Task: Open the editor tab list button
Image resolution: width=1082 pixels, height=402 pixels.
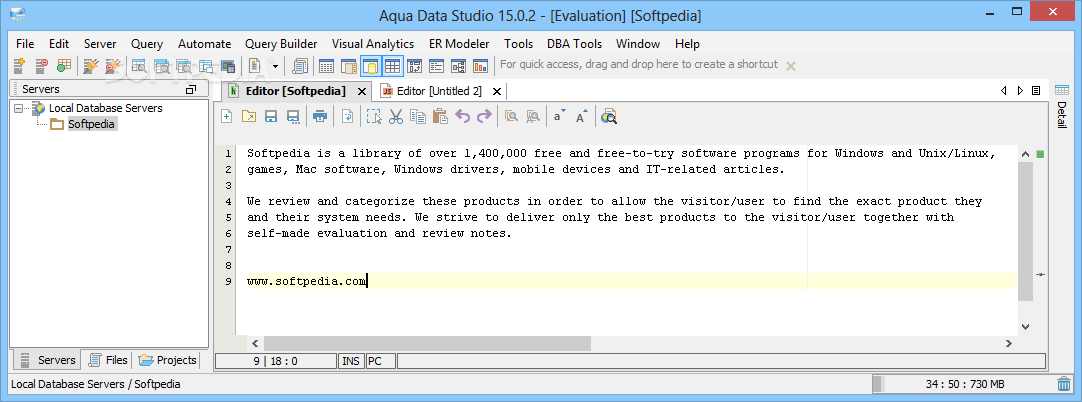Action: (1036, 91)
